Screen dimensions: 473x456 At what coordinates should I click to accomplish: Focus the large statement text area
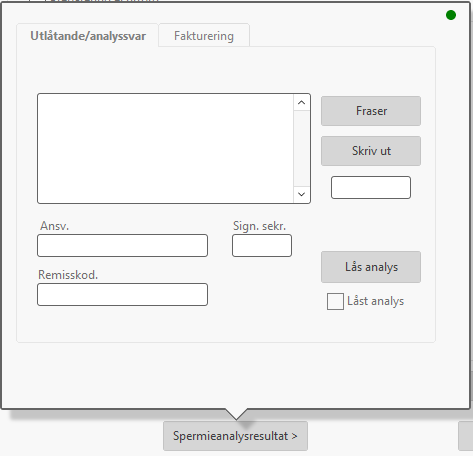pyautogui.click(x=166, y=149)
